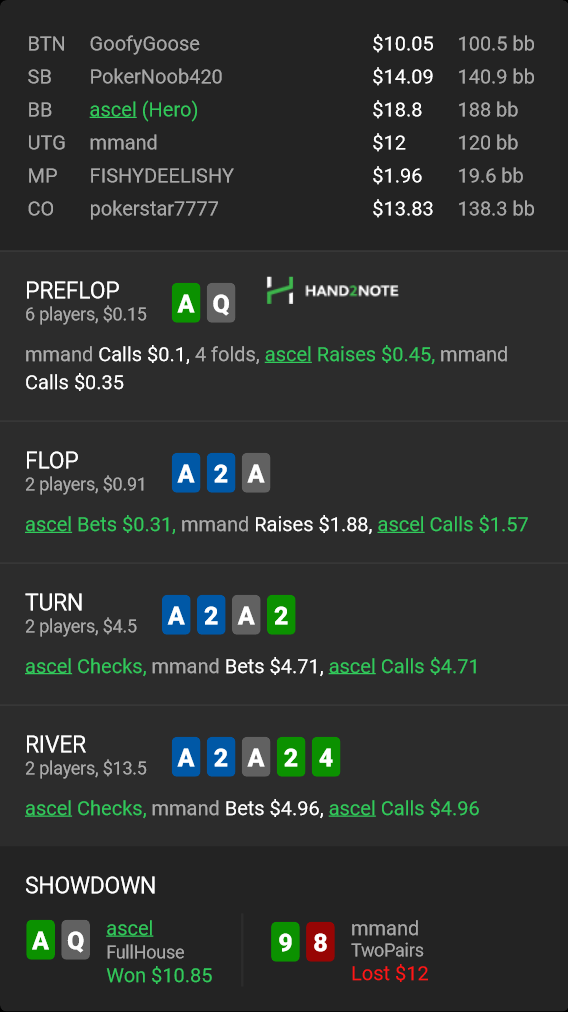
Task: Click mmand's green 9 showdown card
Action: 285,942
